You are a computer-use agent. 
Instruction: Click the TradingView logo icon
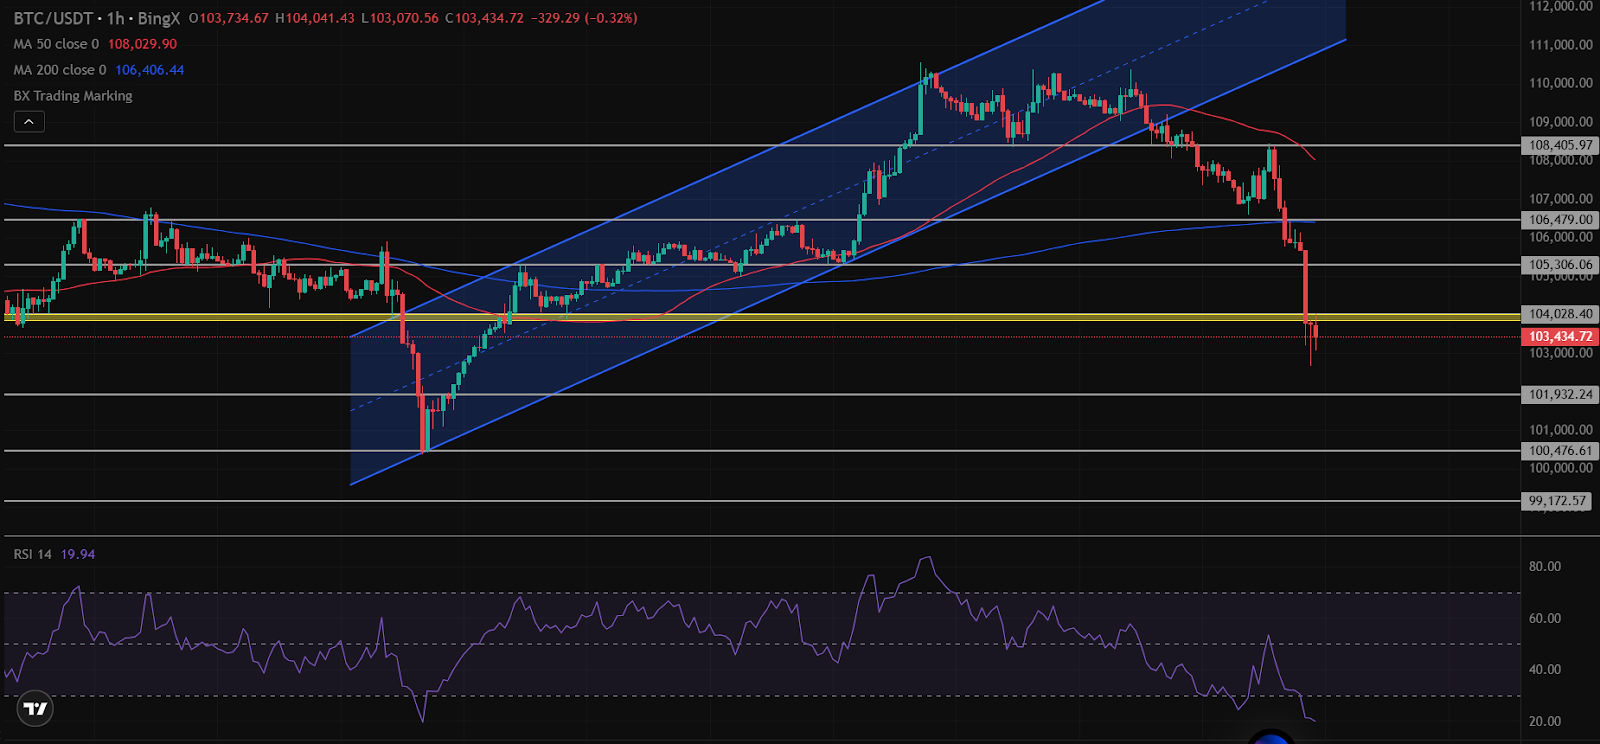tap(36, 709)
